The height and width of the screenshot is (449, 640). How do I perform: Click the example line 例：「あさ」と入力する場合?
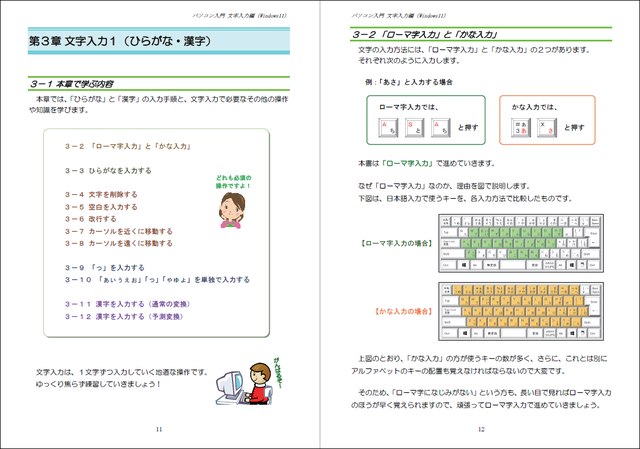[x=409, y=82]
